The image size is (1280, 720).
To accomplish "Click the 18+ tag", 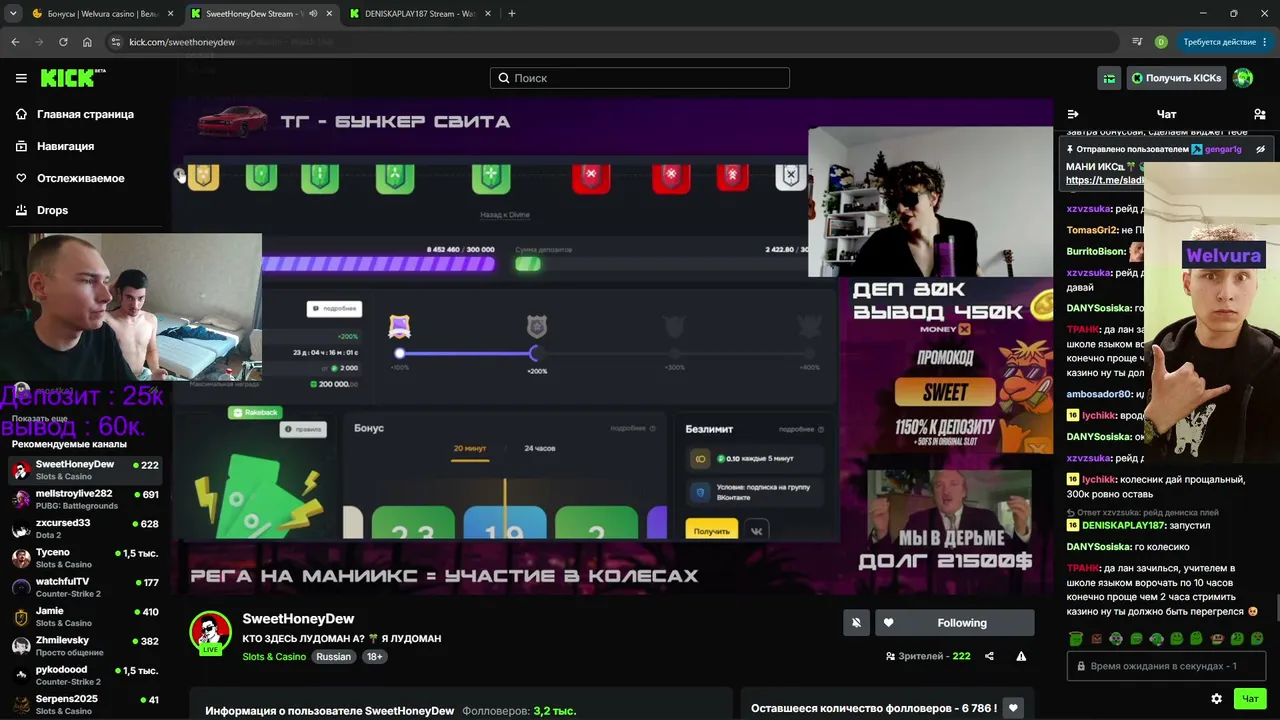I will [x=374, y=657].
